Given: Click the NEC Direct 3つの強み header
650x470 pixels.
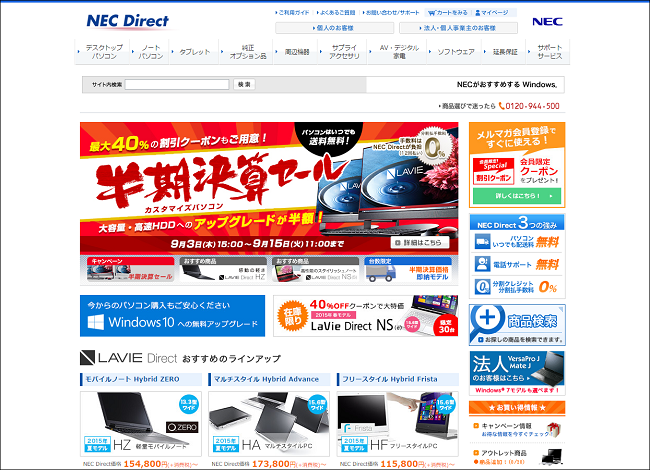Looking at the screenshot, I should [517, 223].
